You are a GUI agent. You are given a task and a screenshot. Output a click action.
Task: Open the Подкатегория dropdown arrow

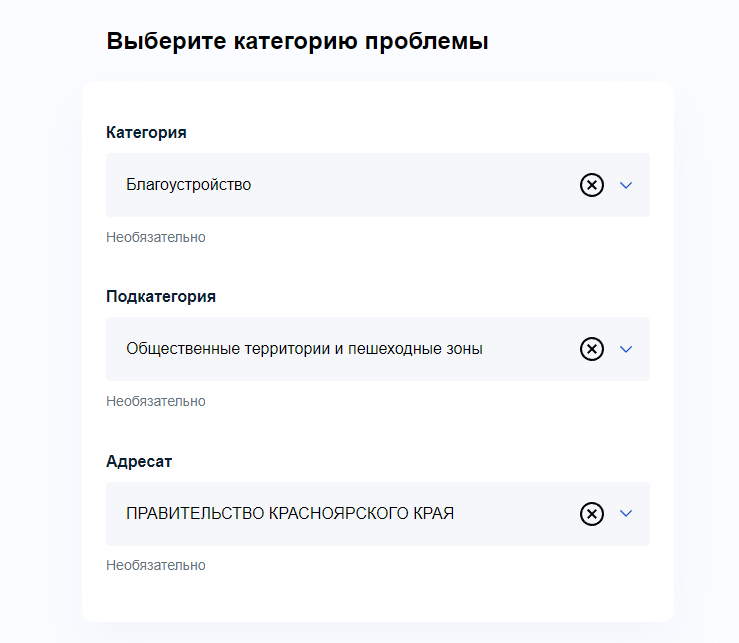[x=625, y=349]
